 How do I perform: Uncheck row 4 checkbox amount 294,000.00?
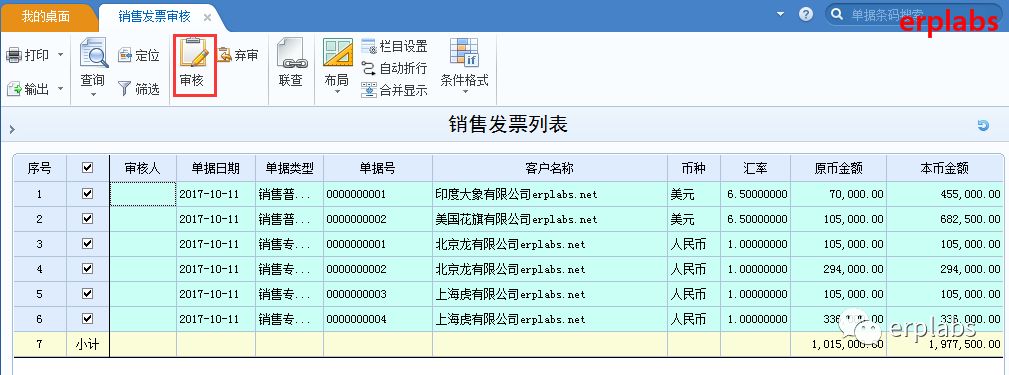click(88, 269)
